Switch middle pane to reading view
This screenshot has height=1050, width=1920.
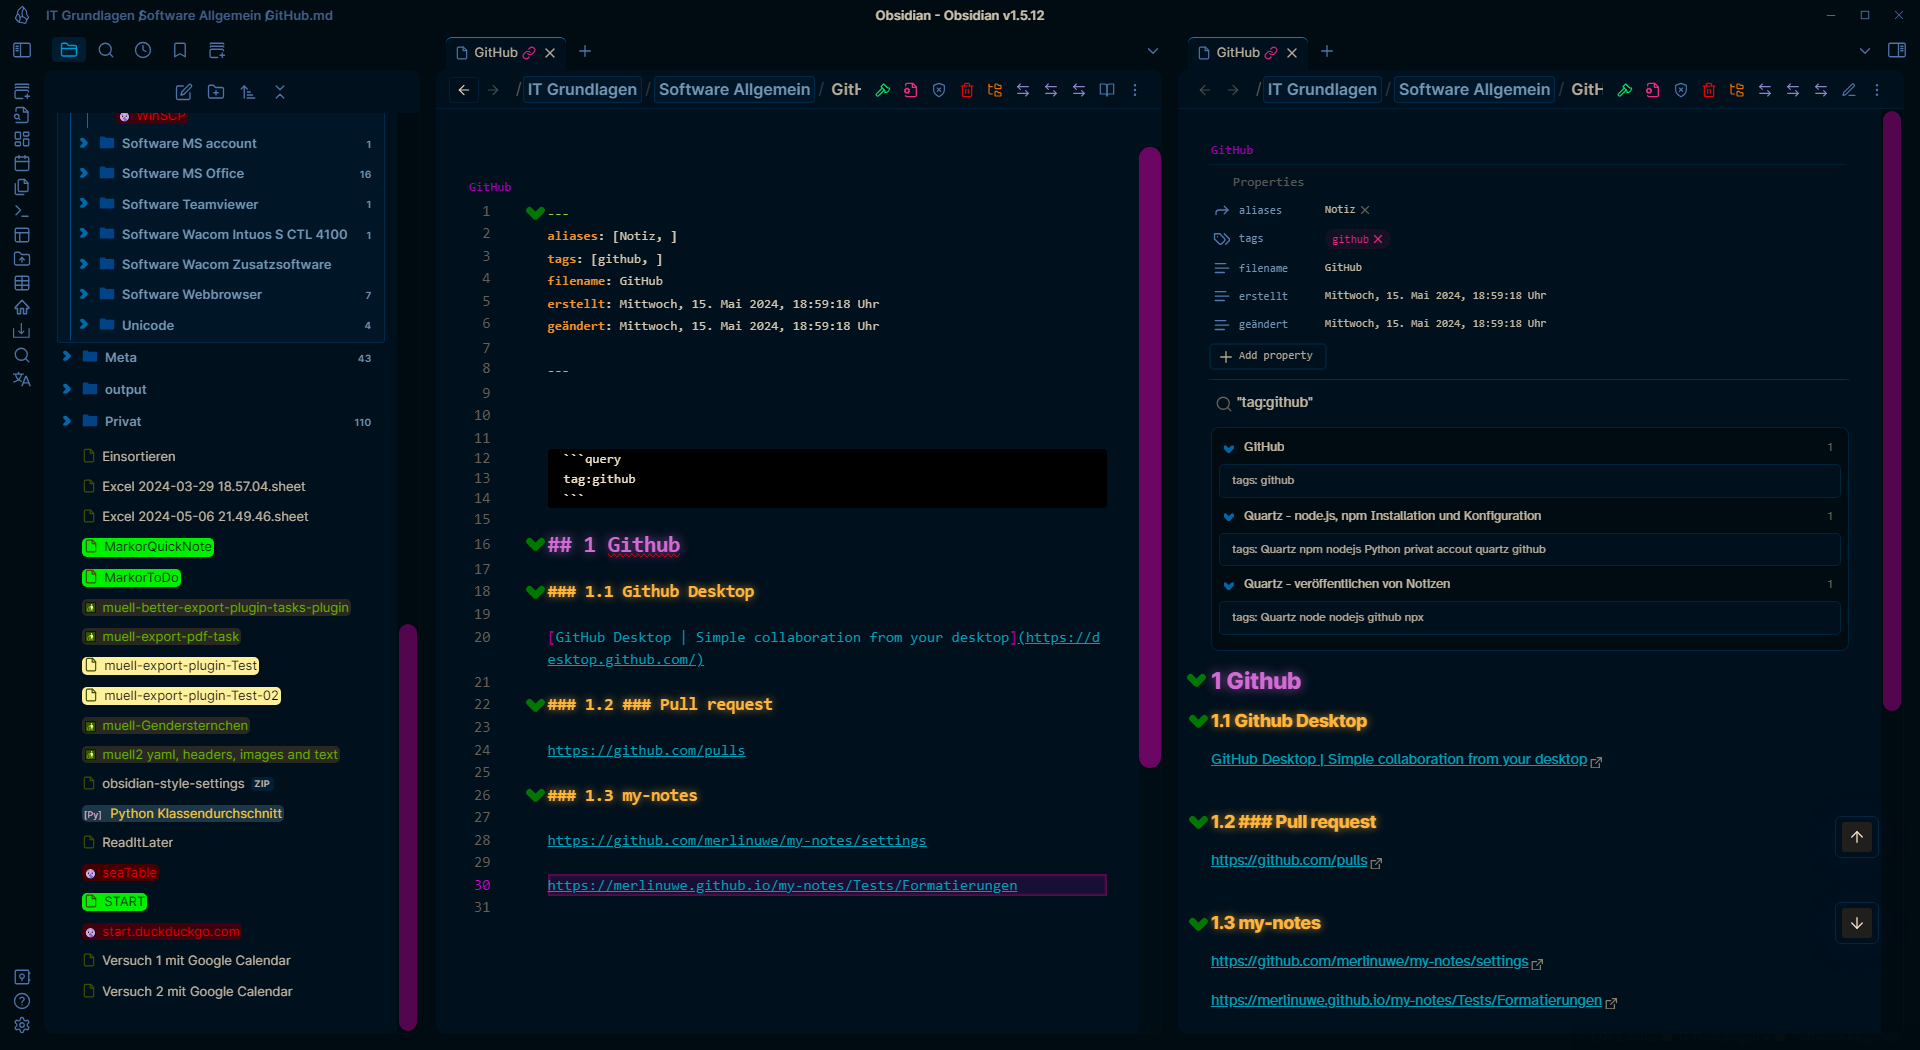[x=1107, y=90]
